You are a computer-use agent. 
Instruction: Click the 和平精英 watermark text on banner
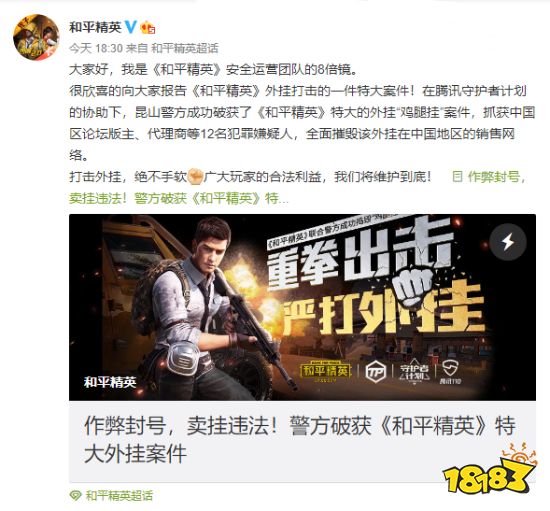[x=110, y=382]
